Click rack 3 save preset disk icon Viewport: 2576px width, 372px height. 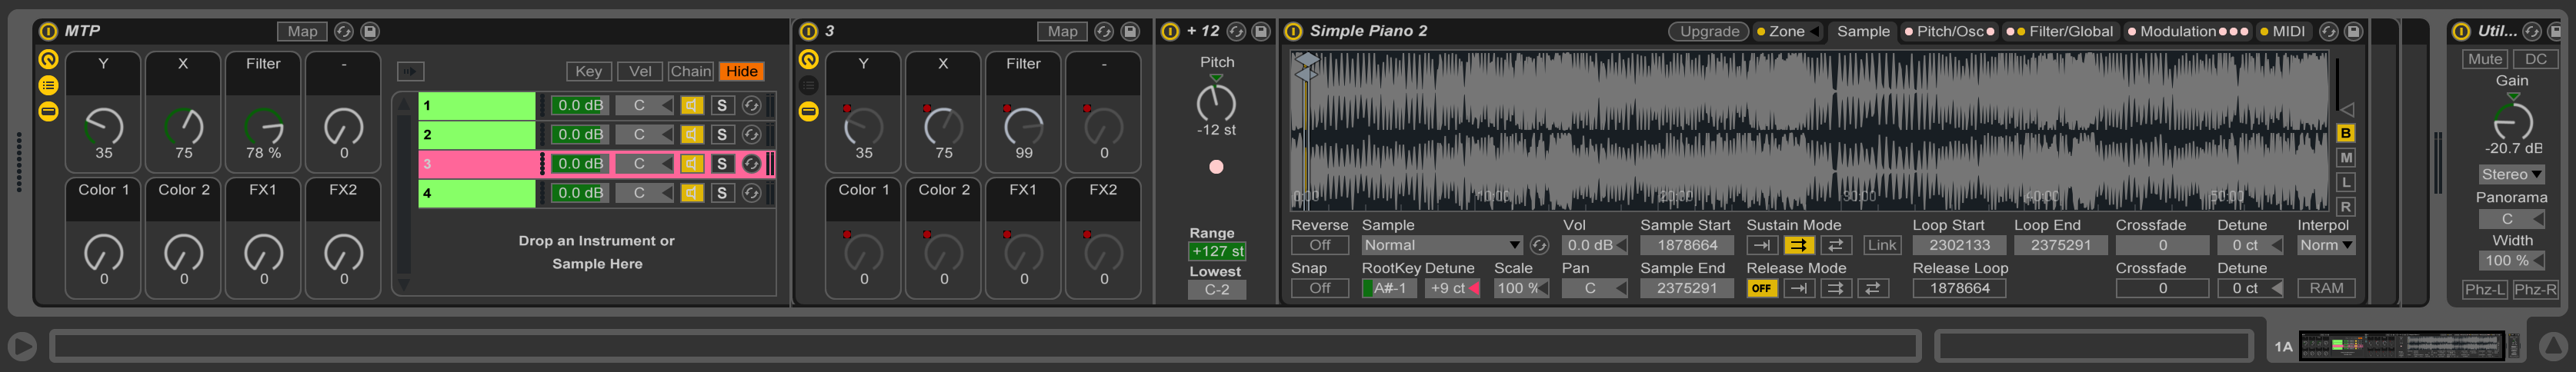point(1129,31)
